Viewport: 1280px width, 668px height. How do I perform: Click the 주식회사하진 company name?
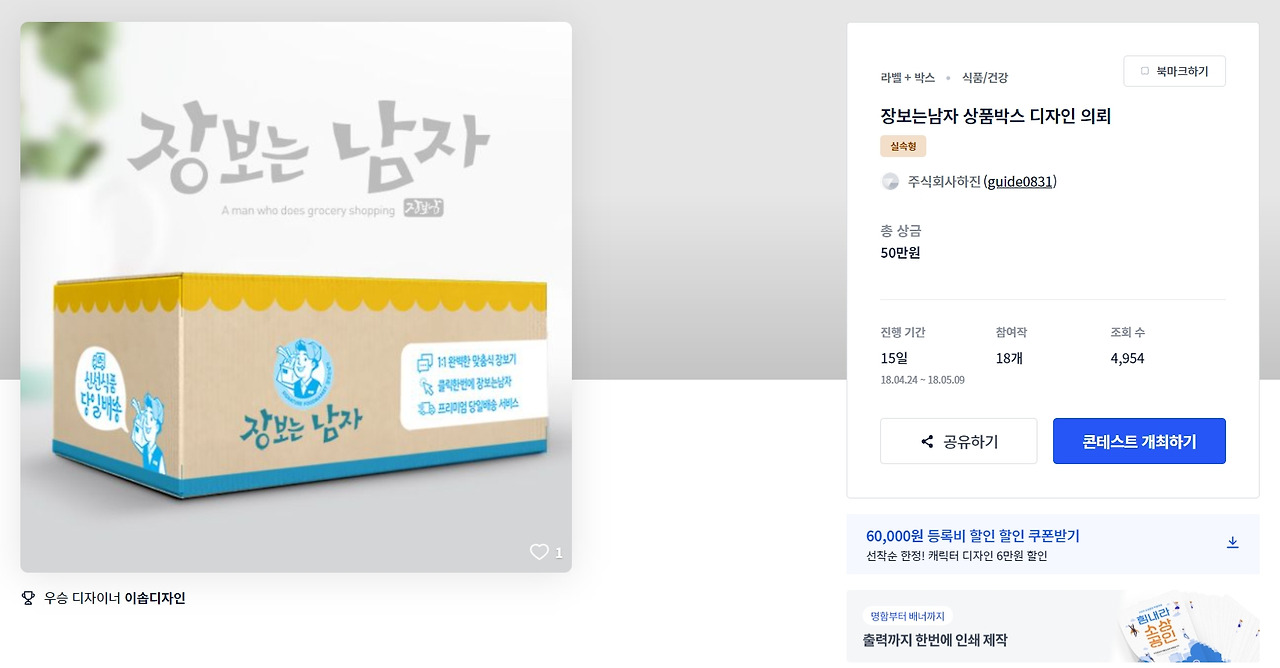[x=944, y=181]
